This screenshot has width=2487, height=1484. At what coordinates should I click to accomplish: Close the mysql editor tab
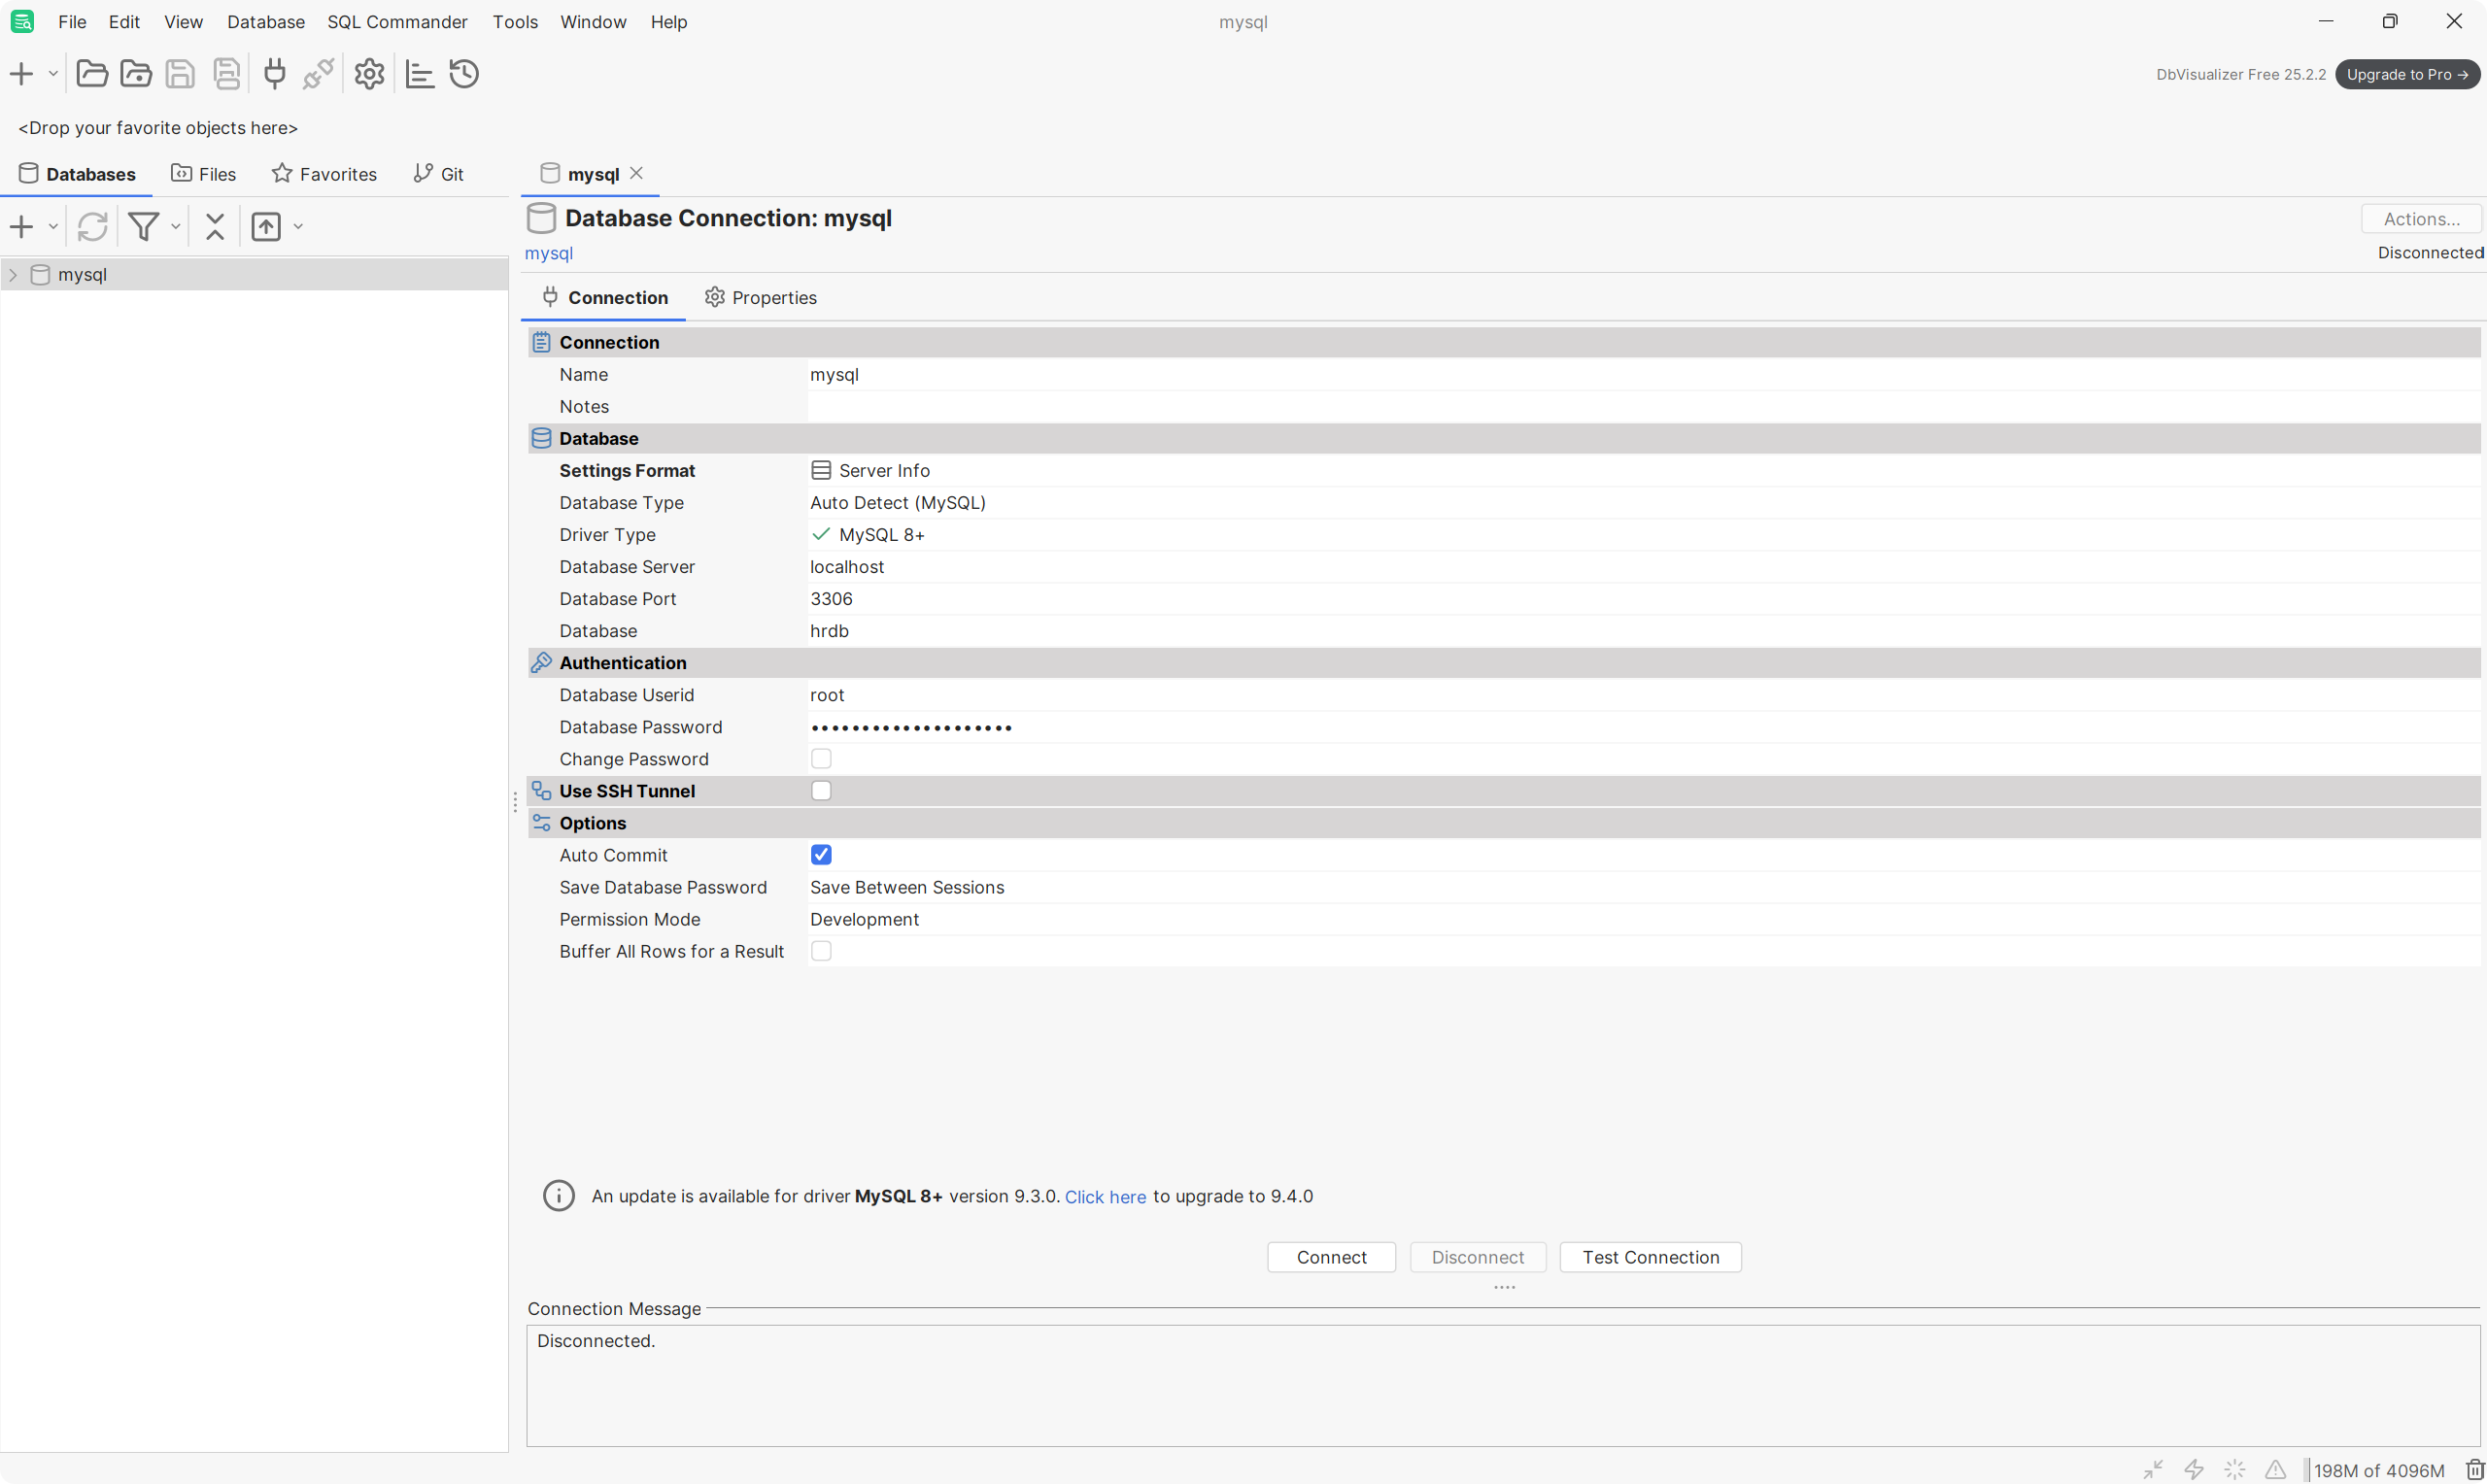click(x=636, y=173)
